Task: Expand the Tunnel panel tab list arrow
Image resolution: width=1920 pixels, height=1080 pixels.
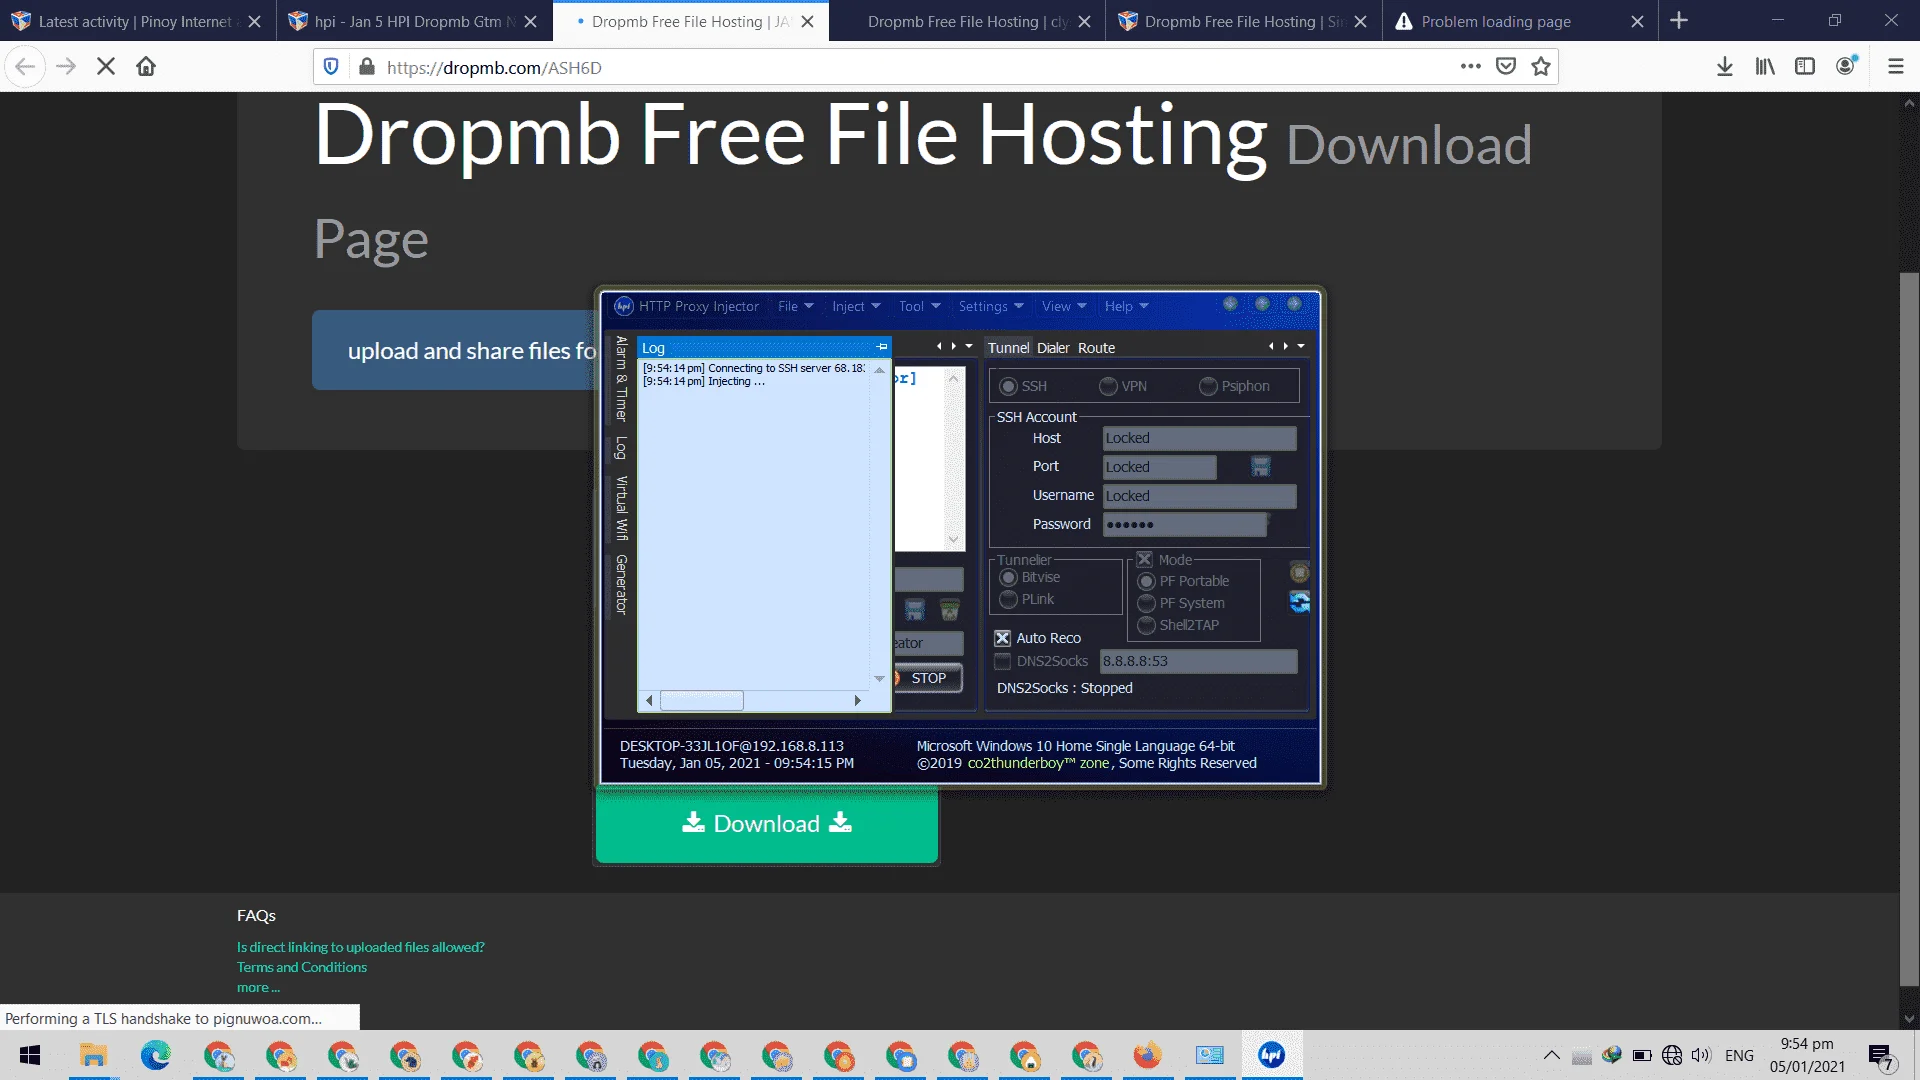Action: tap(1301, 346)
